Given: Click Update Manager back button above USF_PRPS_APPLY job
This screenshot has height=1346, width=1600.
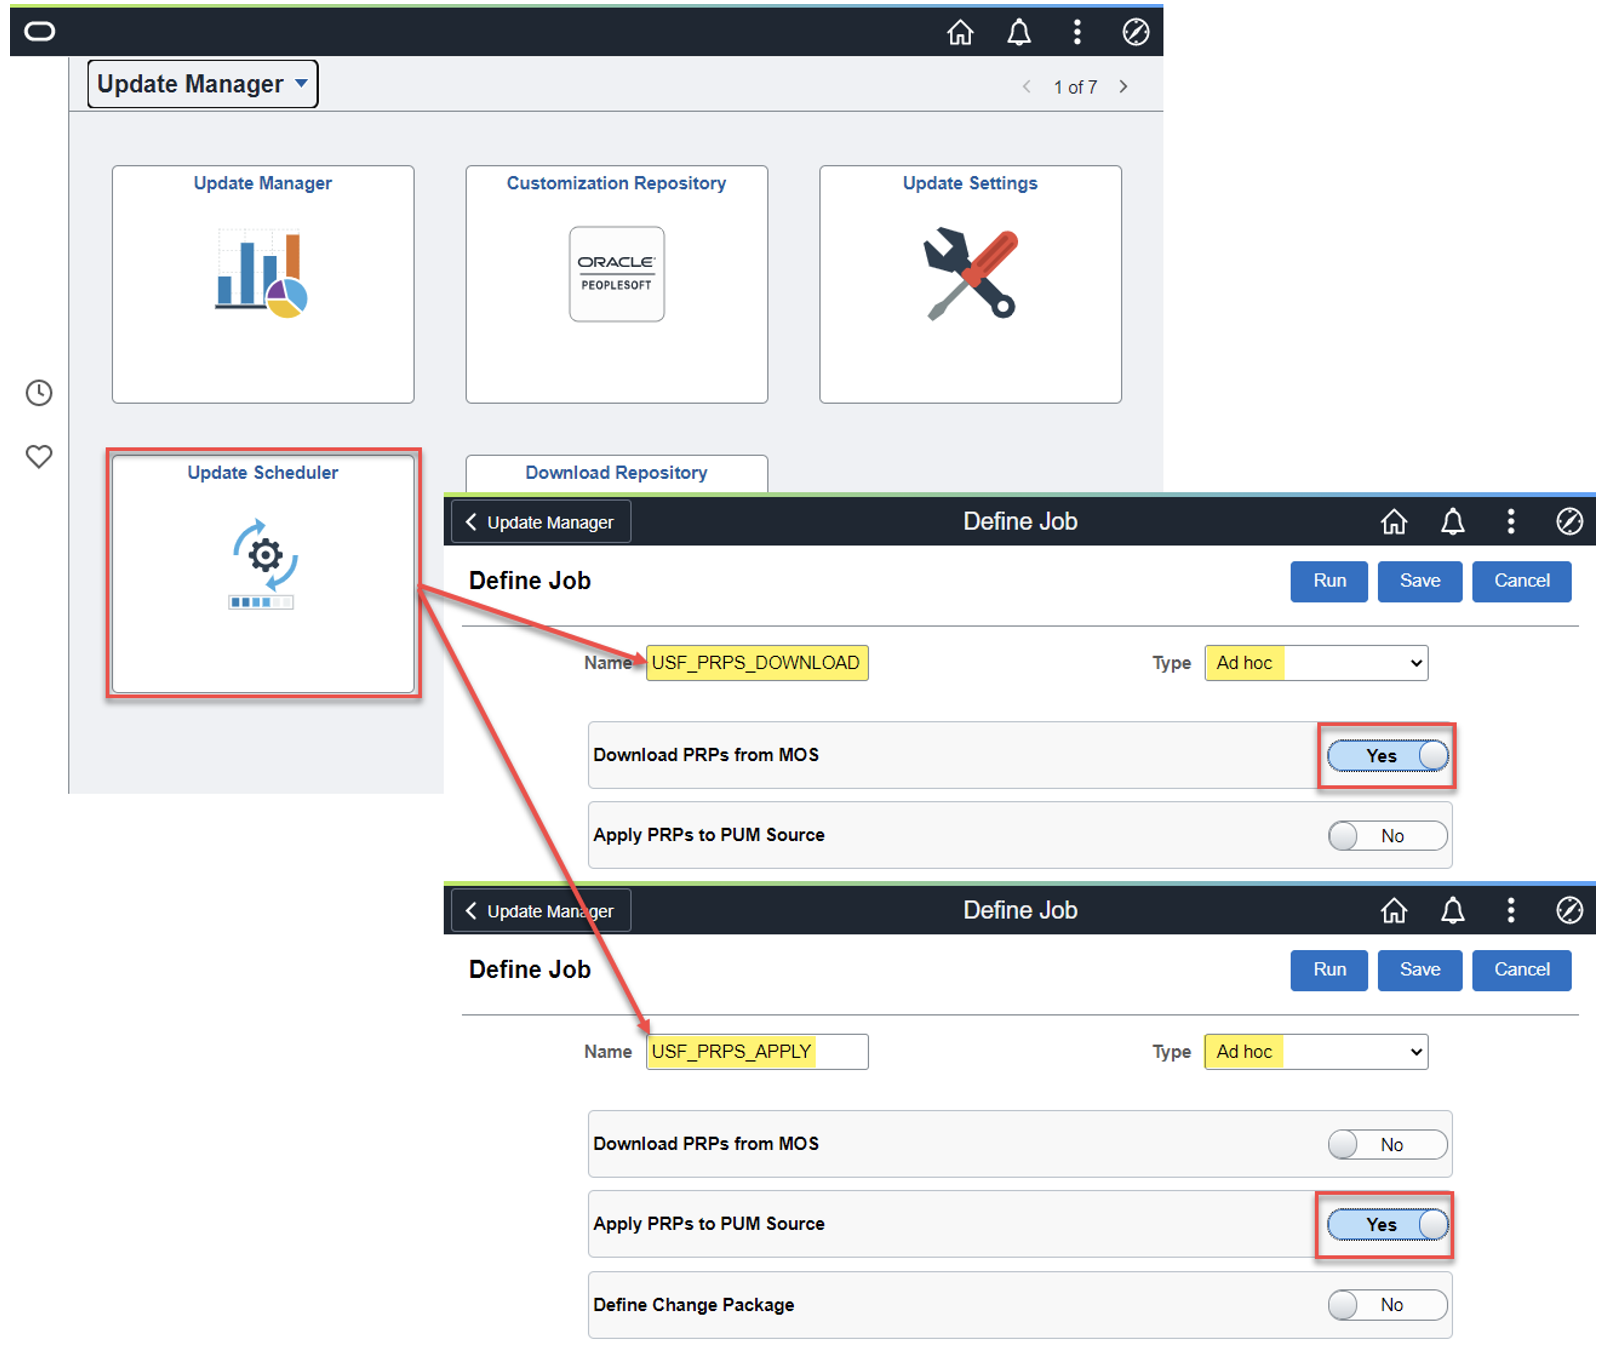Looking at the screenshot, I should click(x=541, y=911).
